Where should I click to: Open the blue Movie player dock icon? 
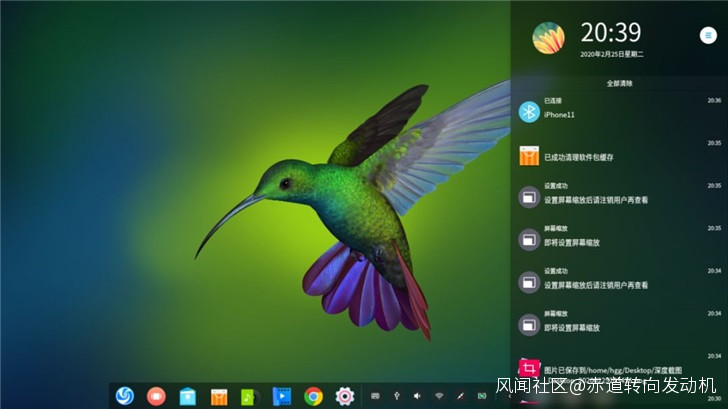281,396
